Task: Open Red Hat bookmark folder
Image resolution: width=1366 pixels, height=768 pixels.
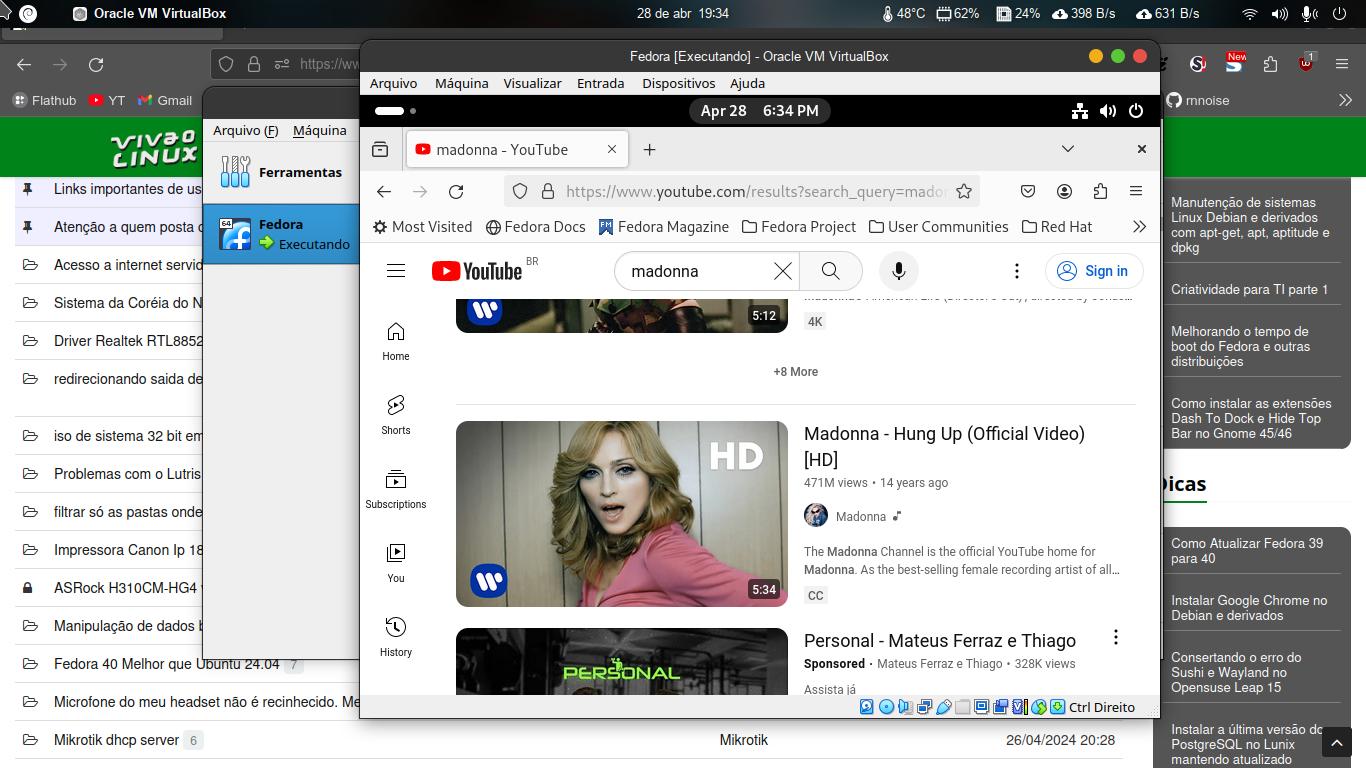Action: click(x=1057, y=227)
